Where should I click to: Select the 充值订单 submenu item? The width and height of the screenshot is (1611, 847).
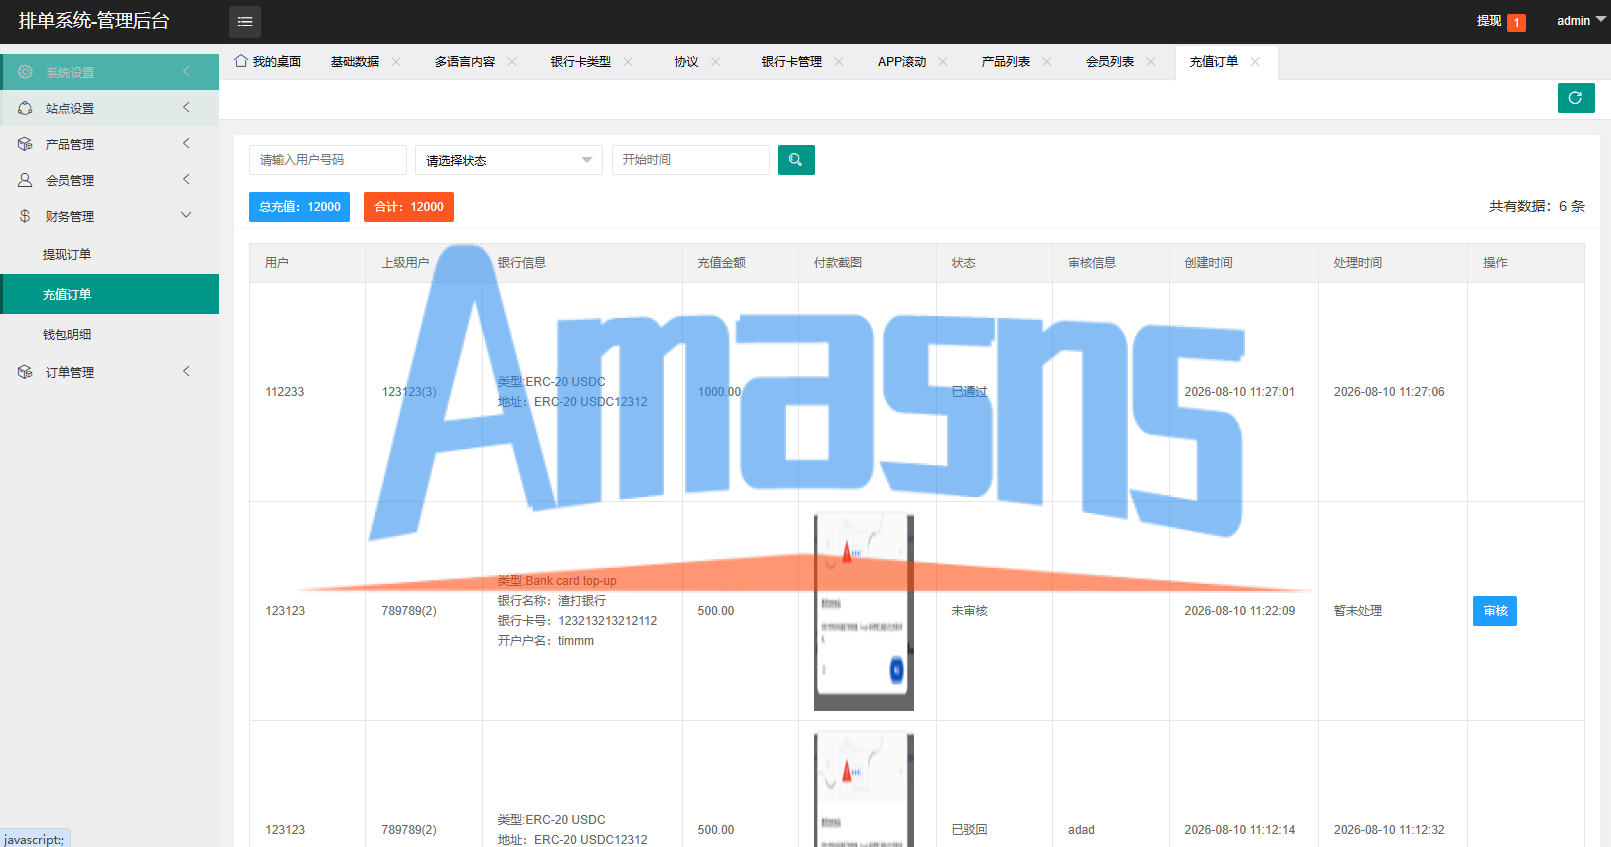pos(109,294)
